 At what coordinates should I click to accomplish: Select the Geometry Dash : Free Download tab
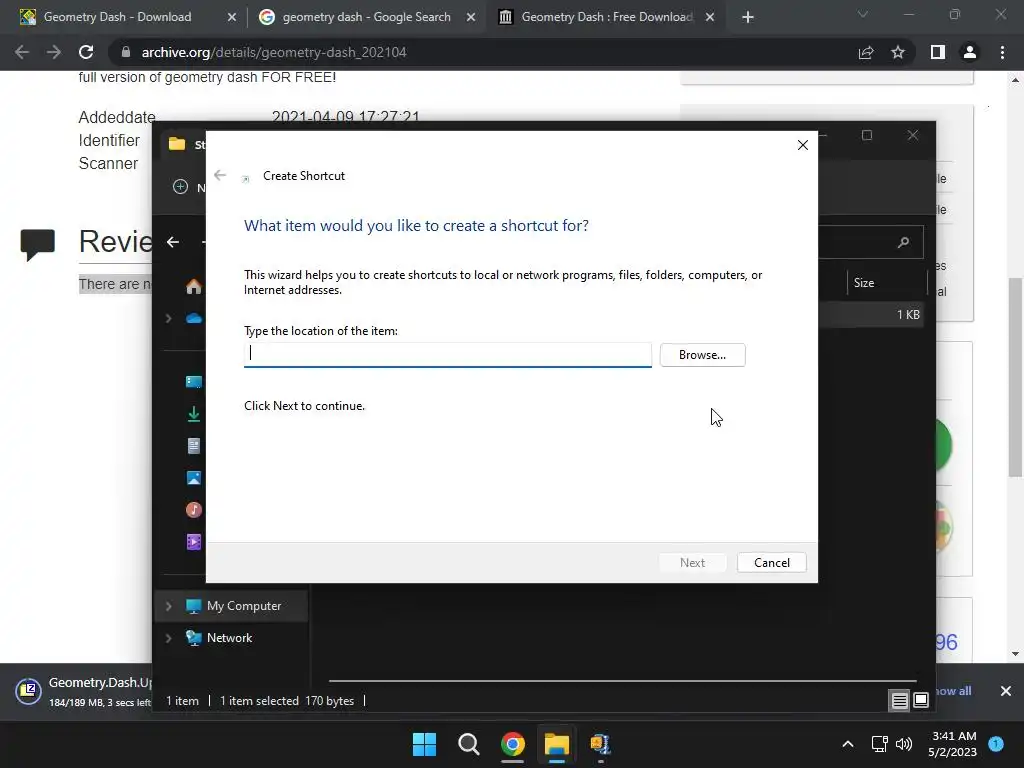coord(606,17)
